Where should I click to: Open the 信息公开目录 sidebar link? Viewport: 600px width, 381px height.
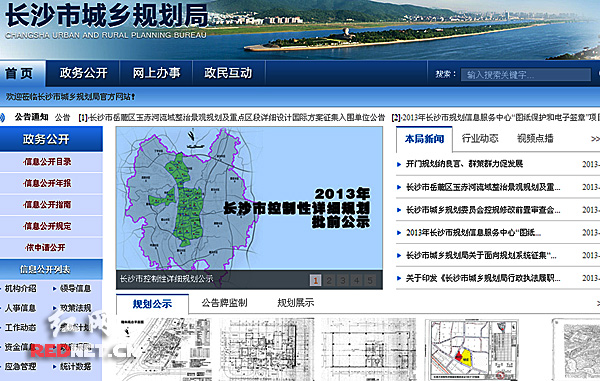(47, 162)
